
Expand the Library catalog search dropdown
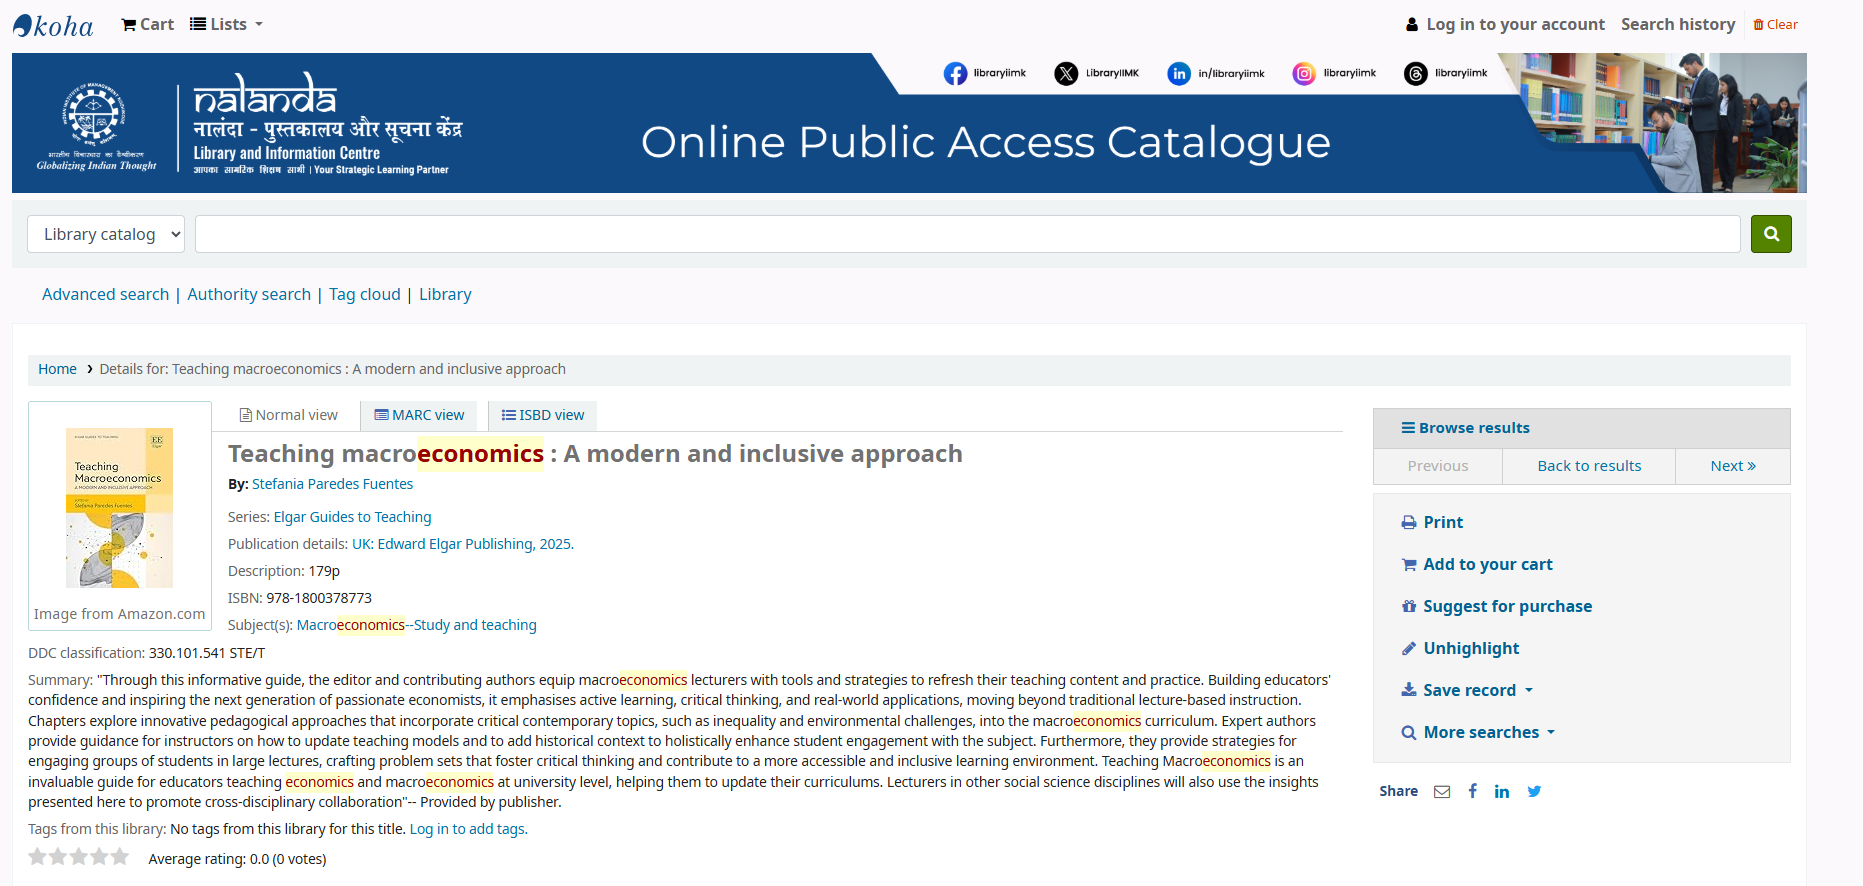click(106, 235)
